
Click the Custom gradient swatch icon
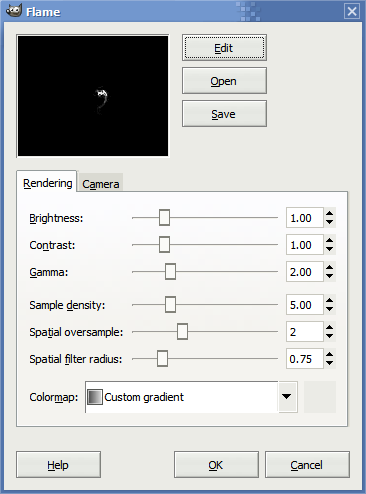tap(95, 397)
